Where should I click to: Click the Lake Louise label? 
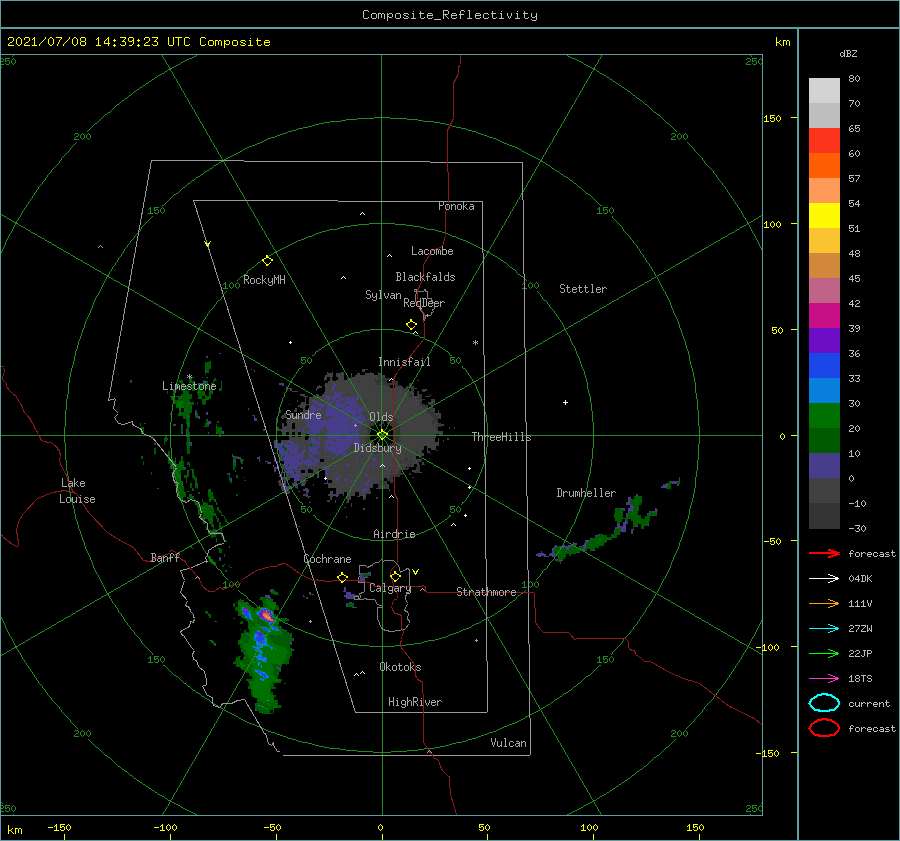point(77,491)
